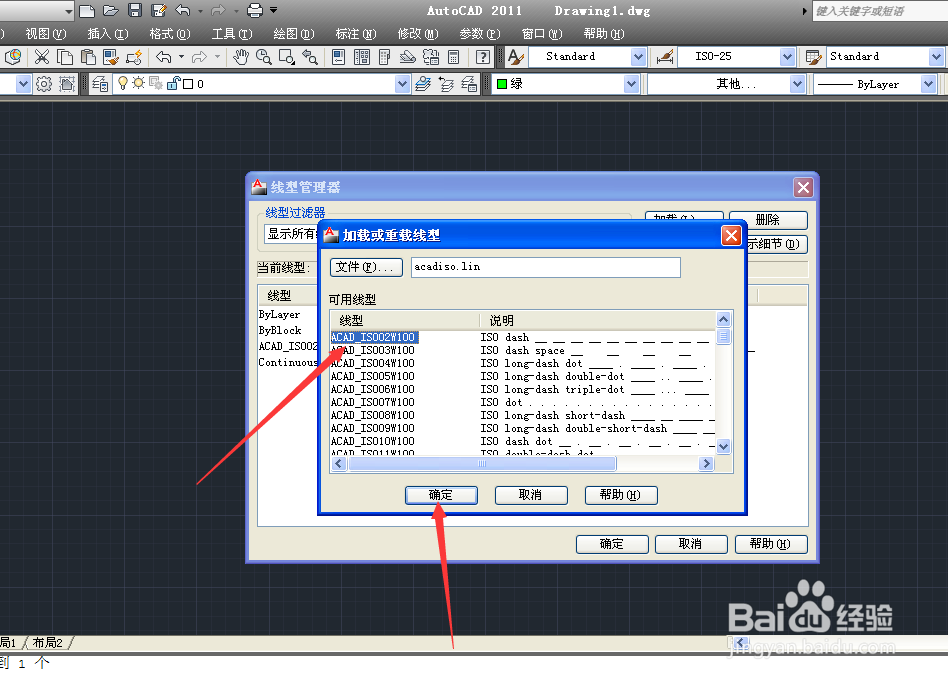This screenshot has height=680, width=948.
Task: Open the workspace switching dropdown arrow
Action: [x=23, y=84]
